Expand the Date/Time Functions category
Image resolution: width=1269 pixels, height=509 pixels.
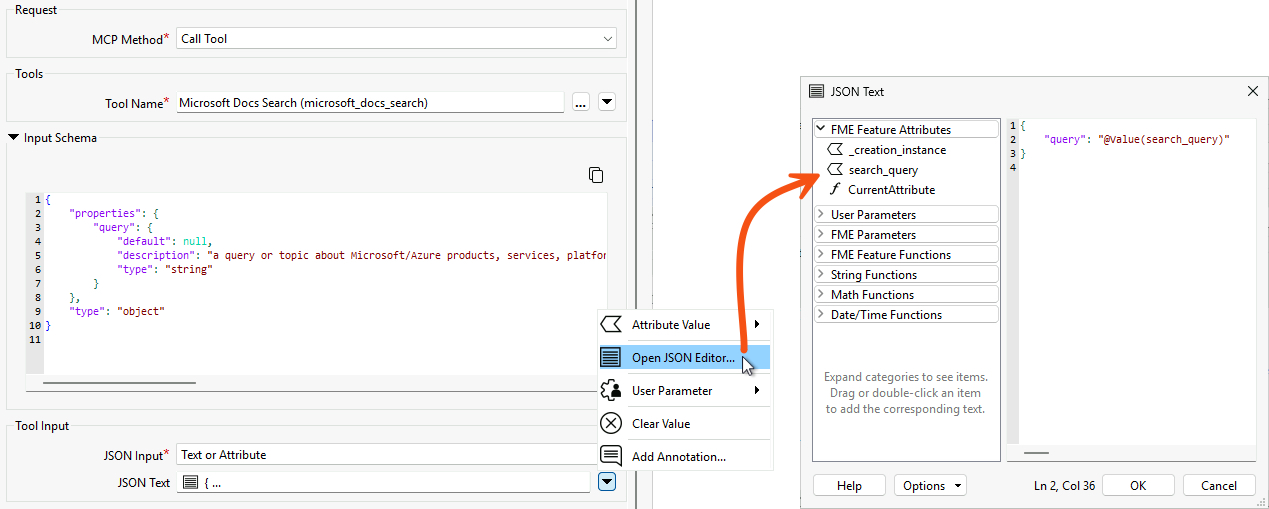click(x=821, y=314)
